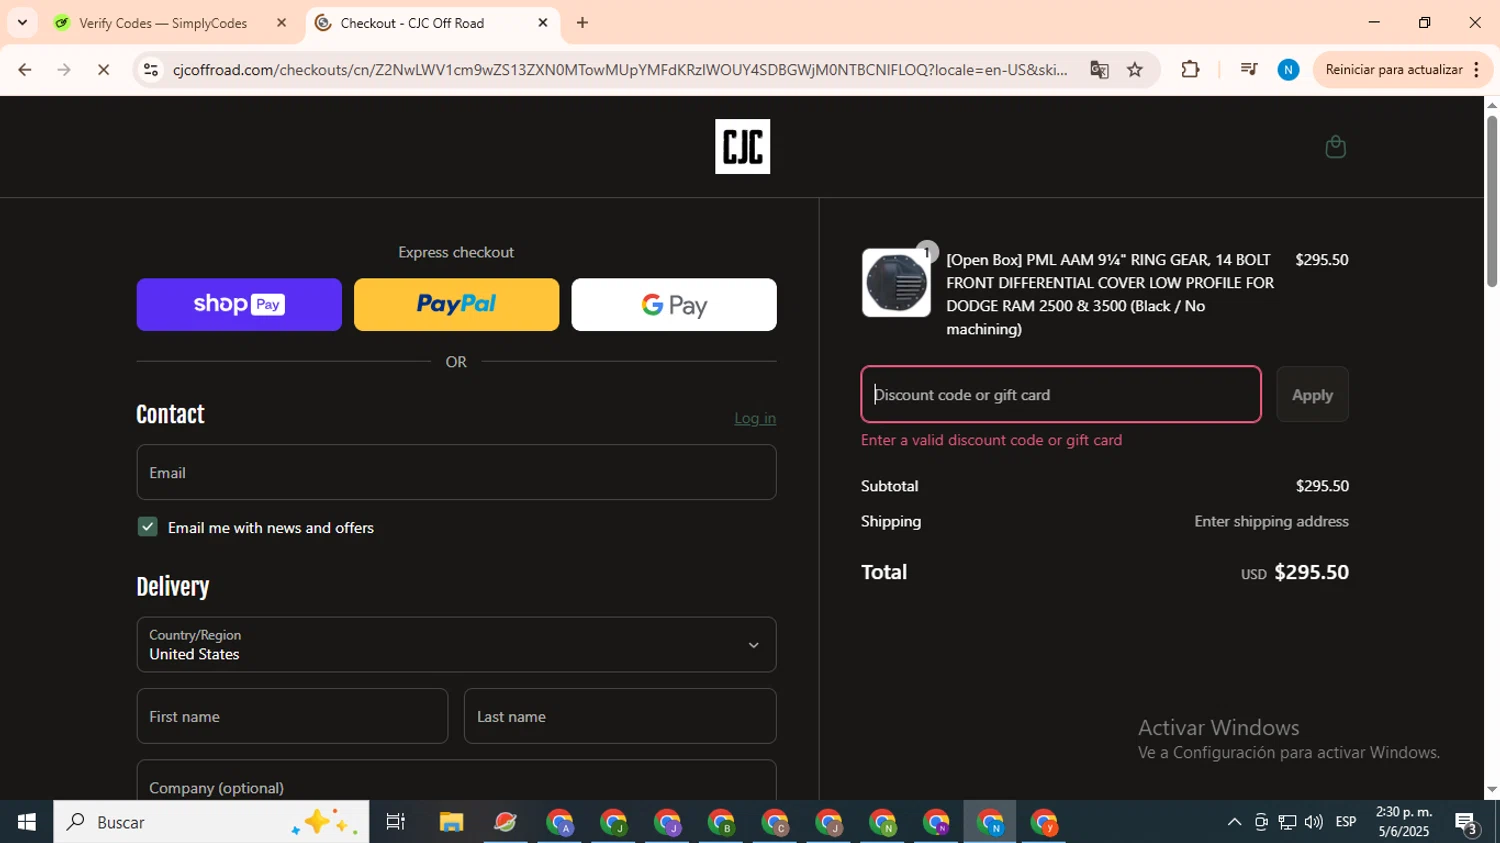Focus the First name field
Viewport: 1500px width, 843px height.
pos(292,716)
